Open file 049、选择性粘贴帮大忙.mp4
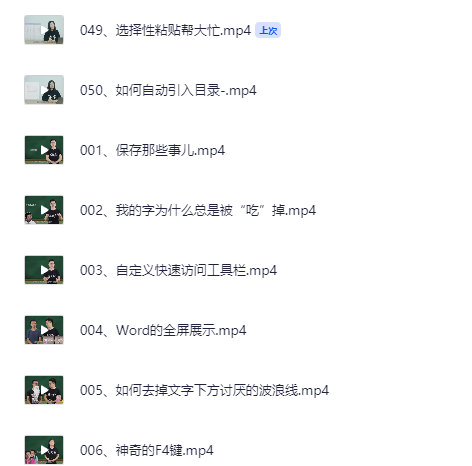Viewport: 472px width, 466px height. [165, 30]
